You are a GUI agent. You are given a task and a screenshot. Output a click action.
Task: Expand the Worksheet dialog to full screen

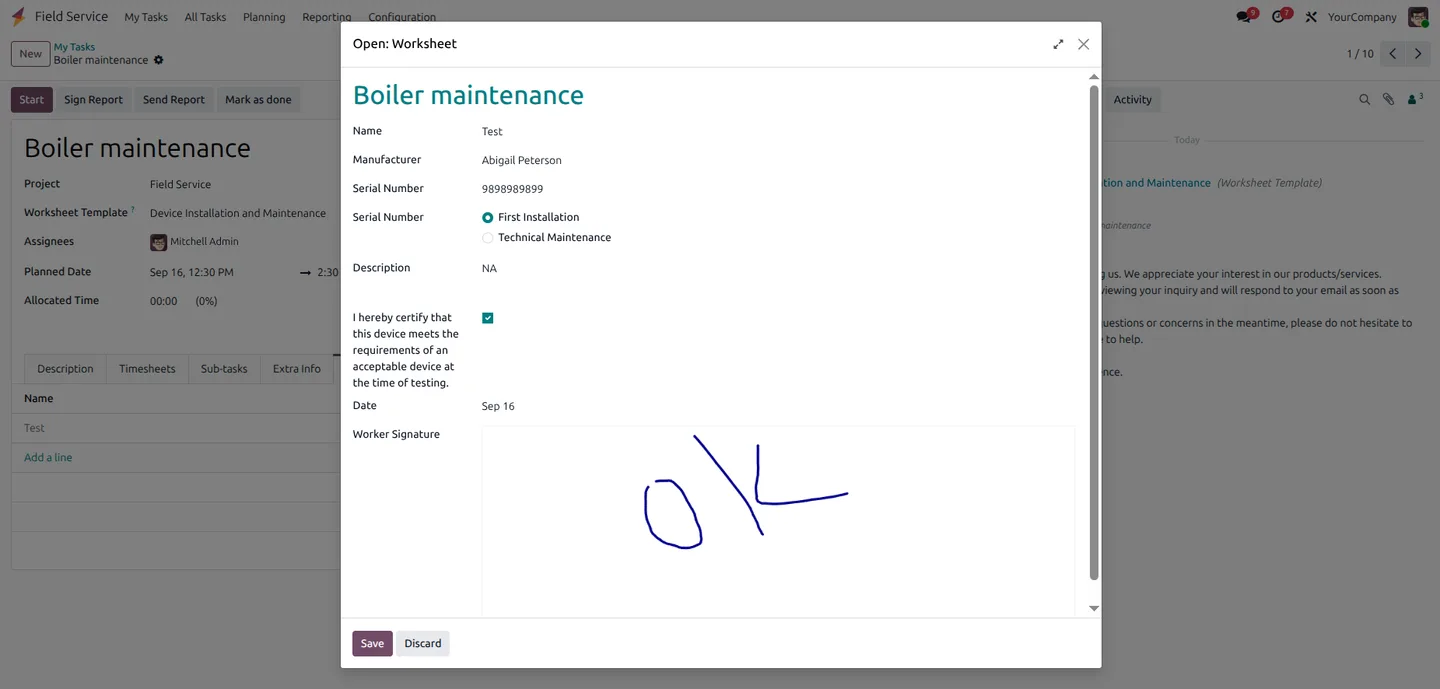tap(1058, 44)
